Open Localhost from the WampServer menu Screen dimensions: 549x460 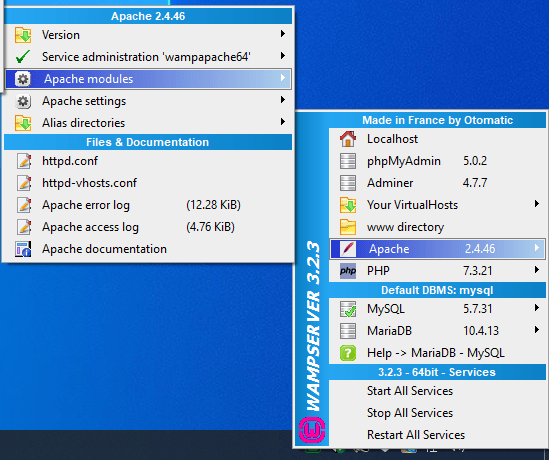[437, 139]
